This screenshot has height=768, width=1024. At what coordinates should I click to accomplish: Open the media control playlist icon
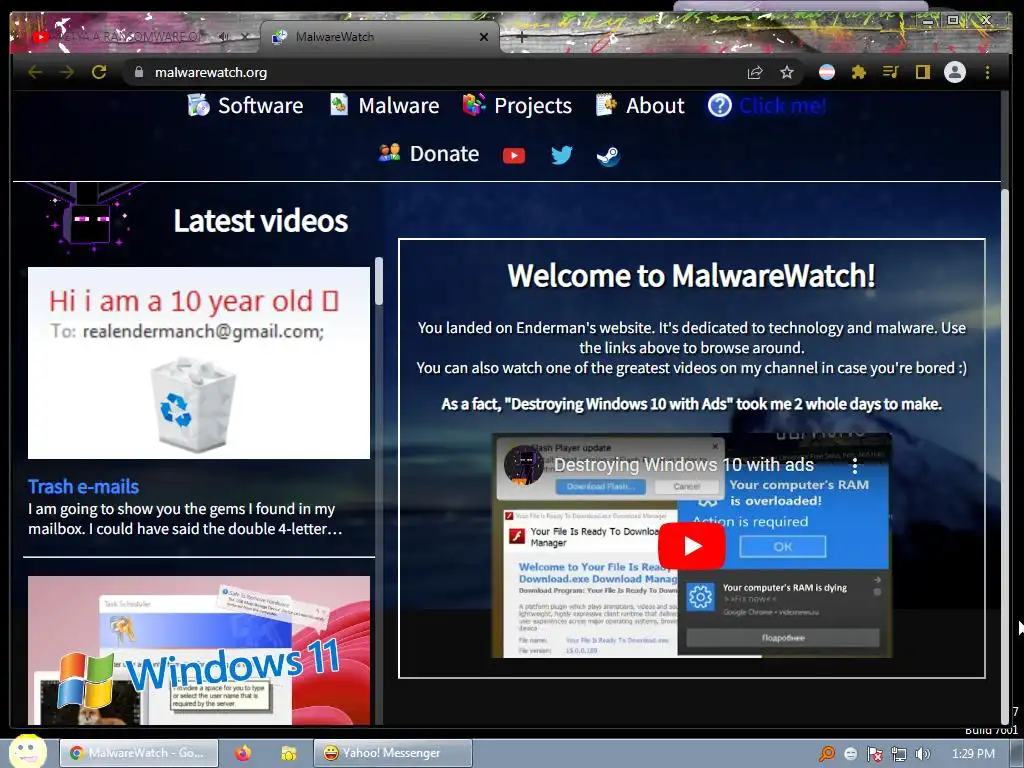(x=890, y=72)
